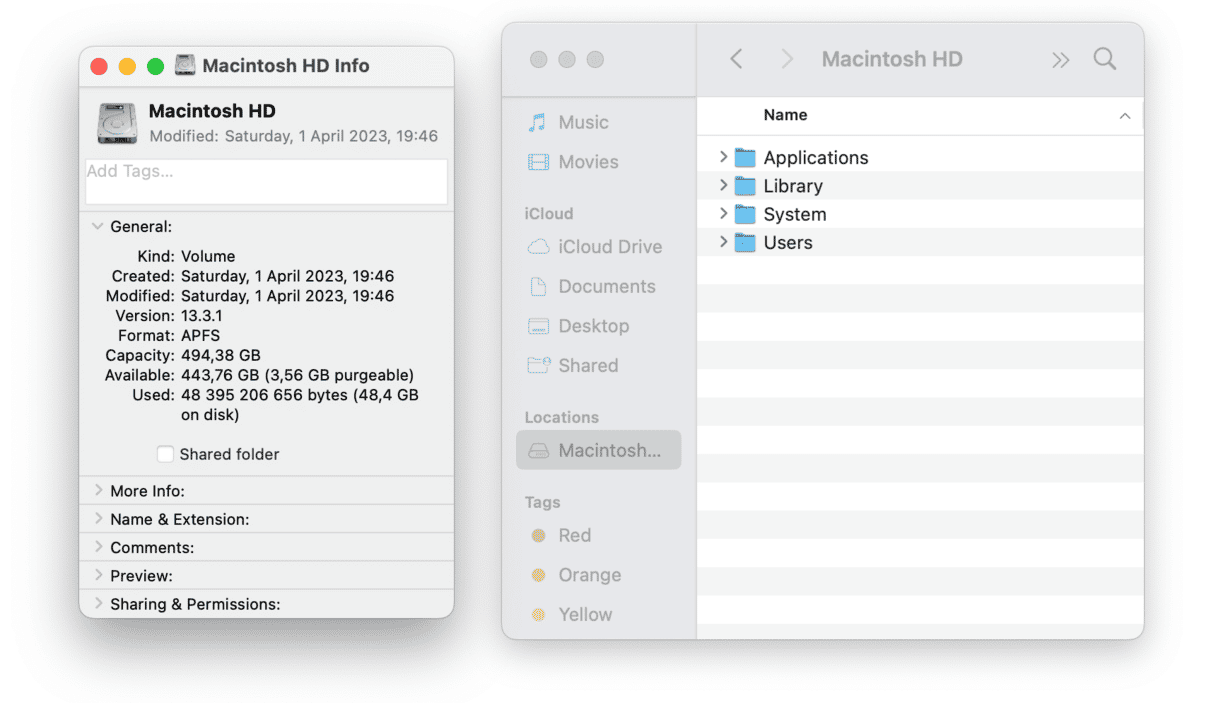
Task: Expand the More Info section
Action: pyautogui.click(x=98, y=491)
